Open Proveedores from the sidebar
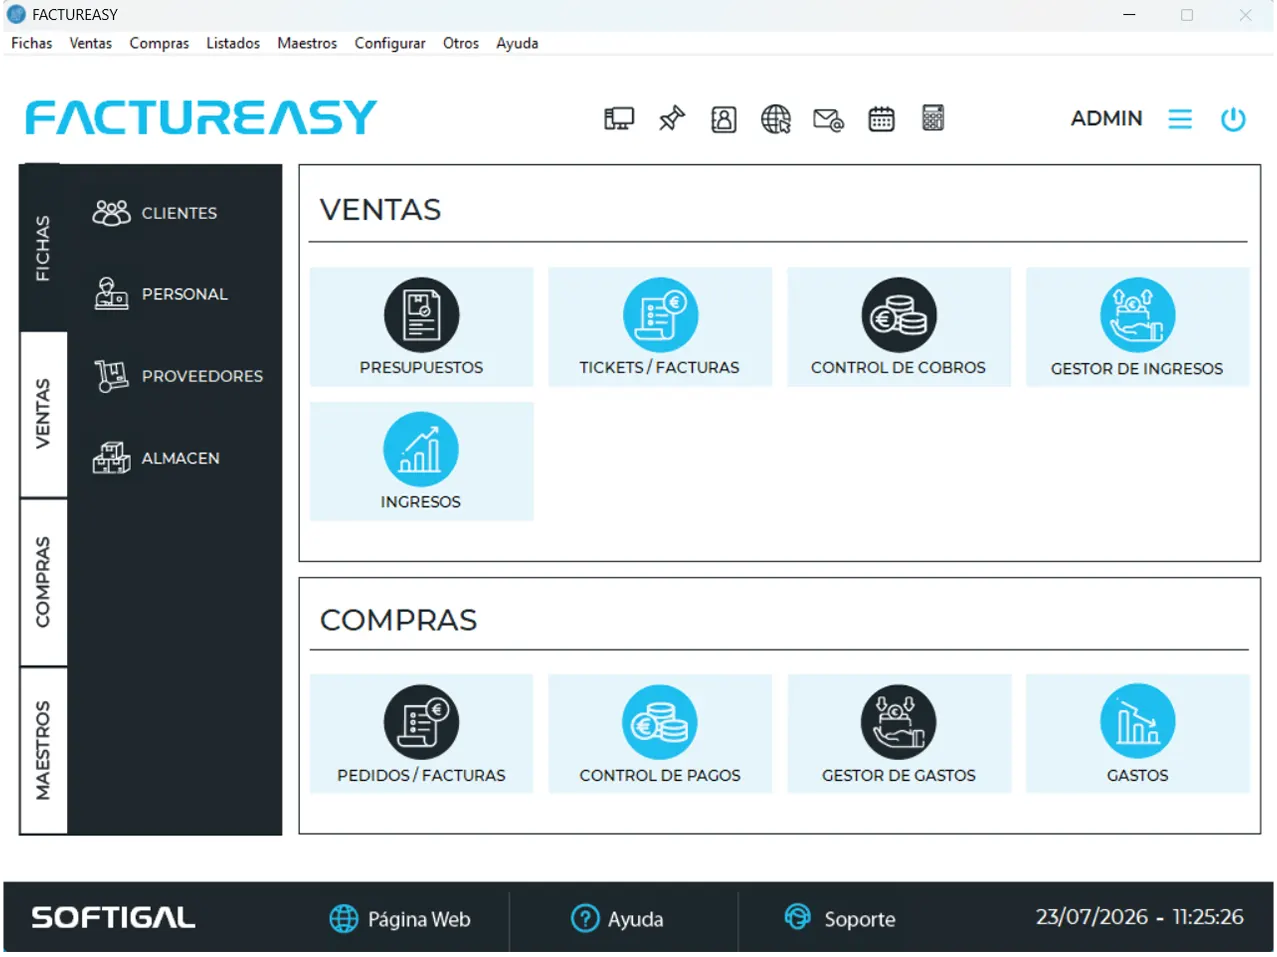The width and height of the screenshot is (1277, 957). coord(178,376)
